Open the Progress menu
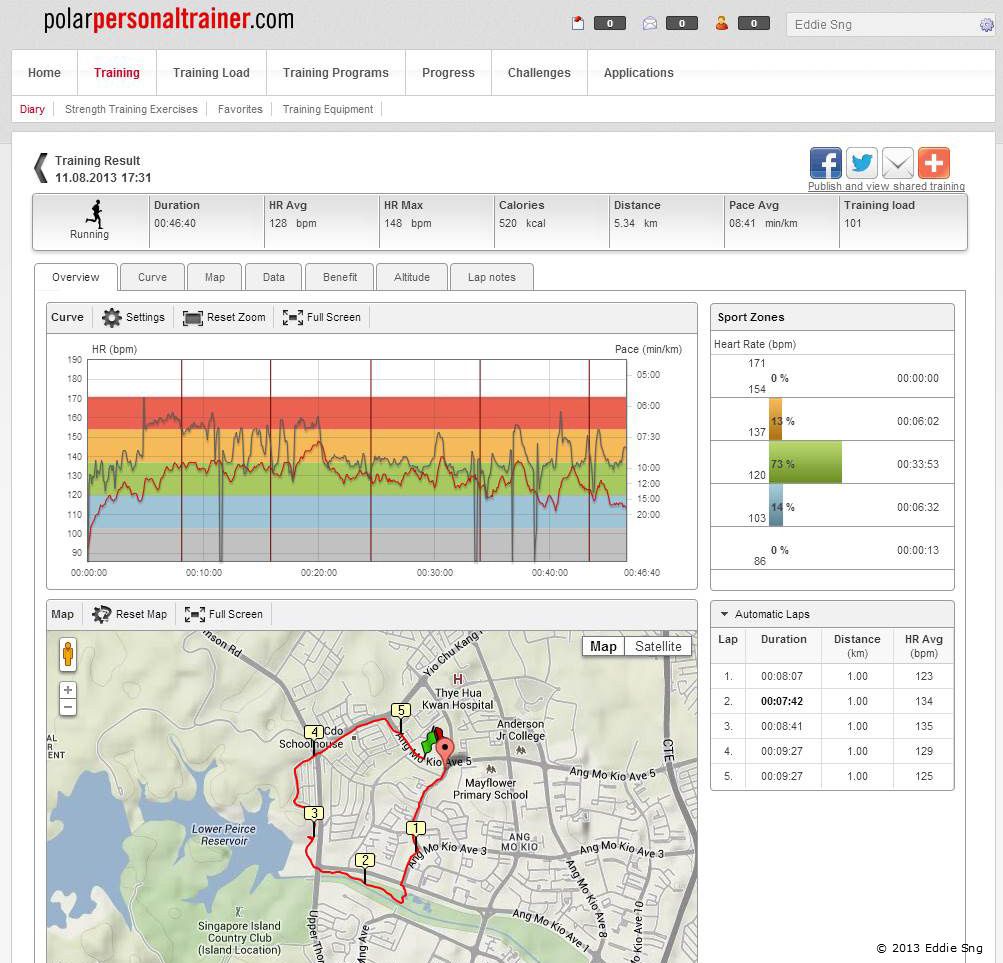Viewport: 1003px width, 963px height. tap(448, 73)
